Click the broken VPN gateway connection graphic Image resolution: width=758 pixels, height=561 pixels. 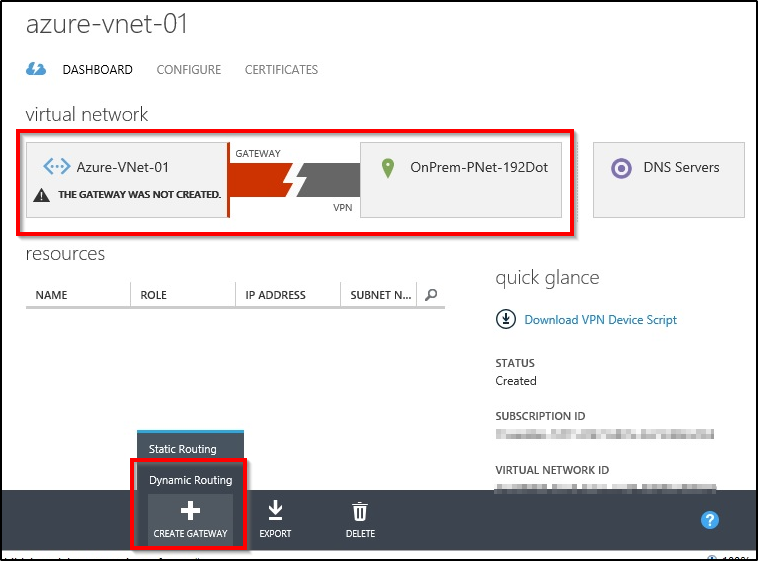(294, 180)
